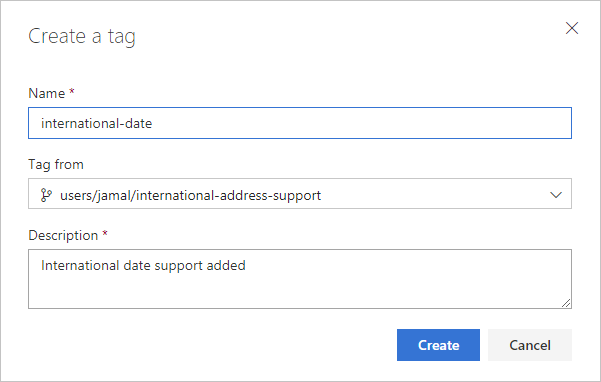This screenshot has width=601, height=382.
Task: Click the Name field label
Action: pos(47,93)
